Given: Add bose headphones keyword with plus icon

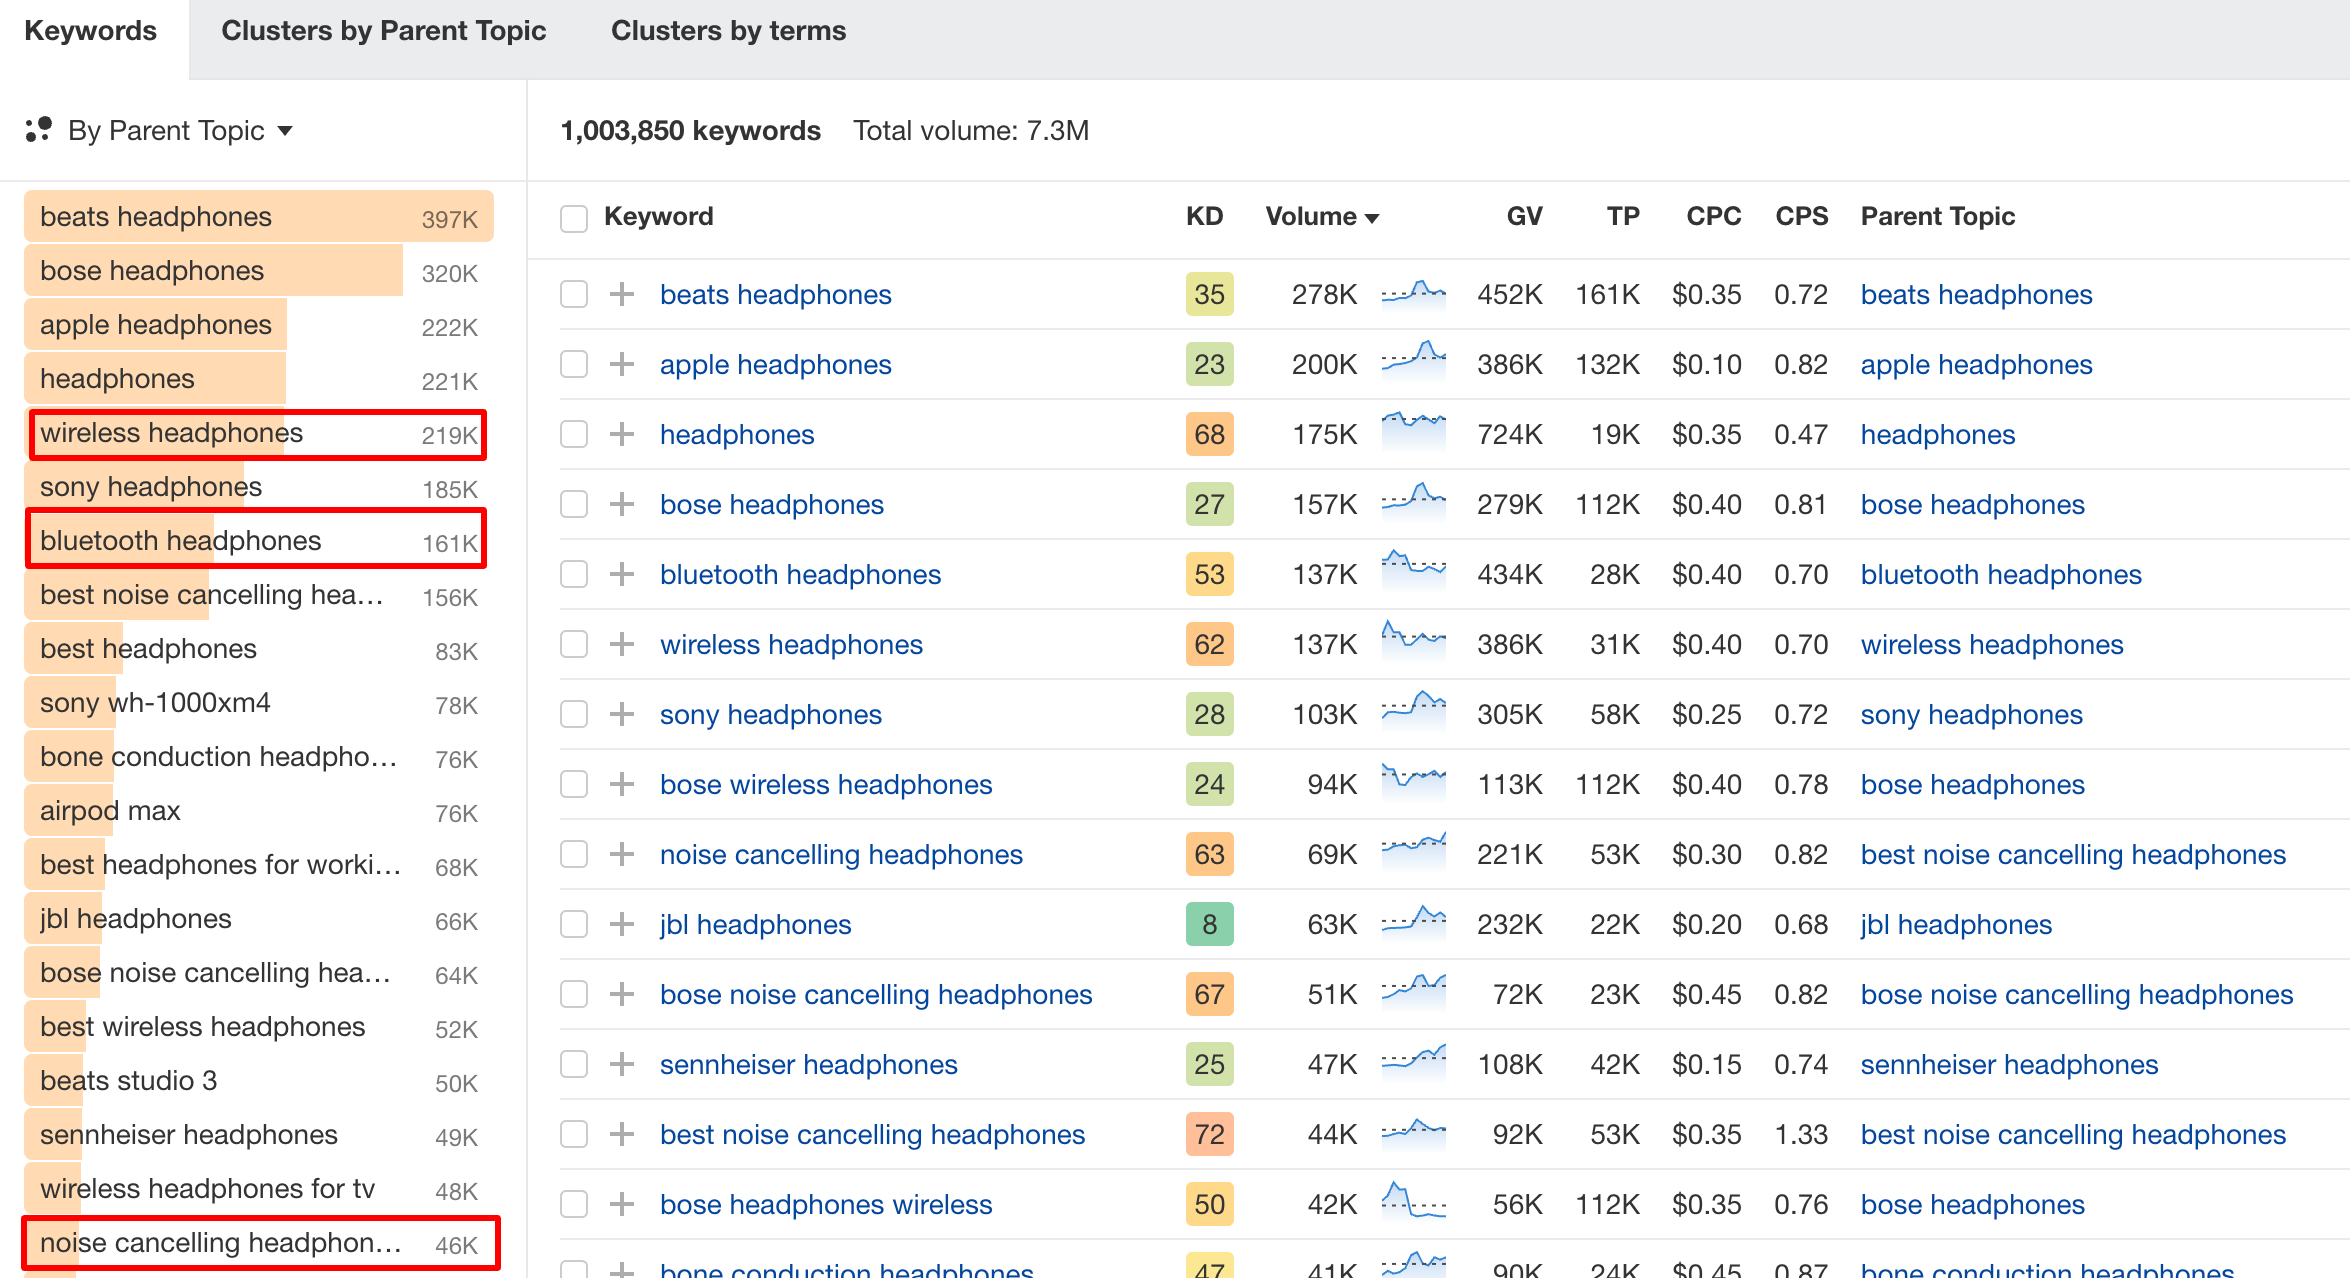Looking at the screenshot, I should click(x=622, y=504).
